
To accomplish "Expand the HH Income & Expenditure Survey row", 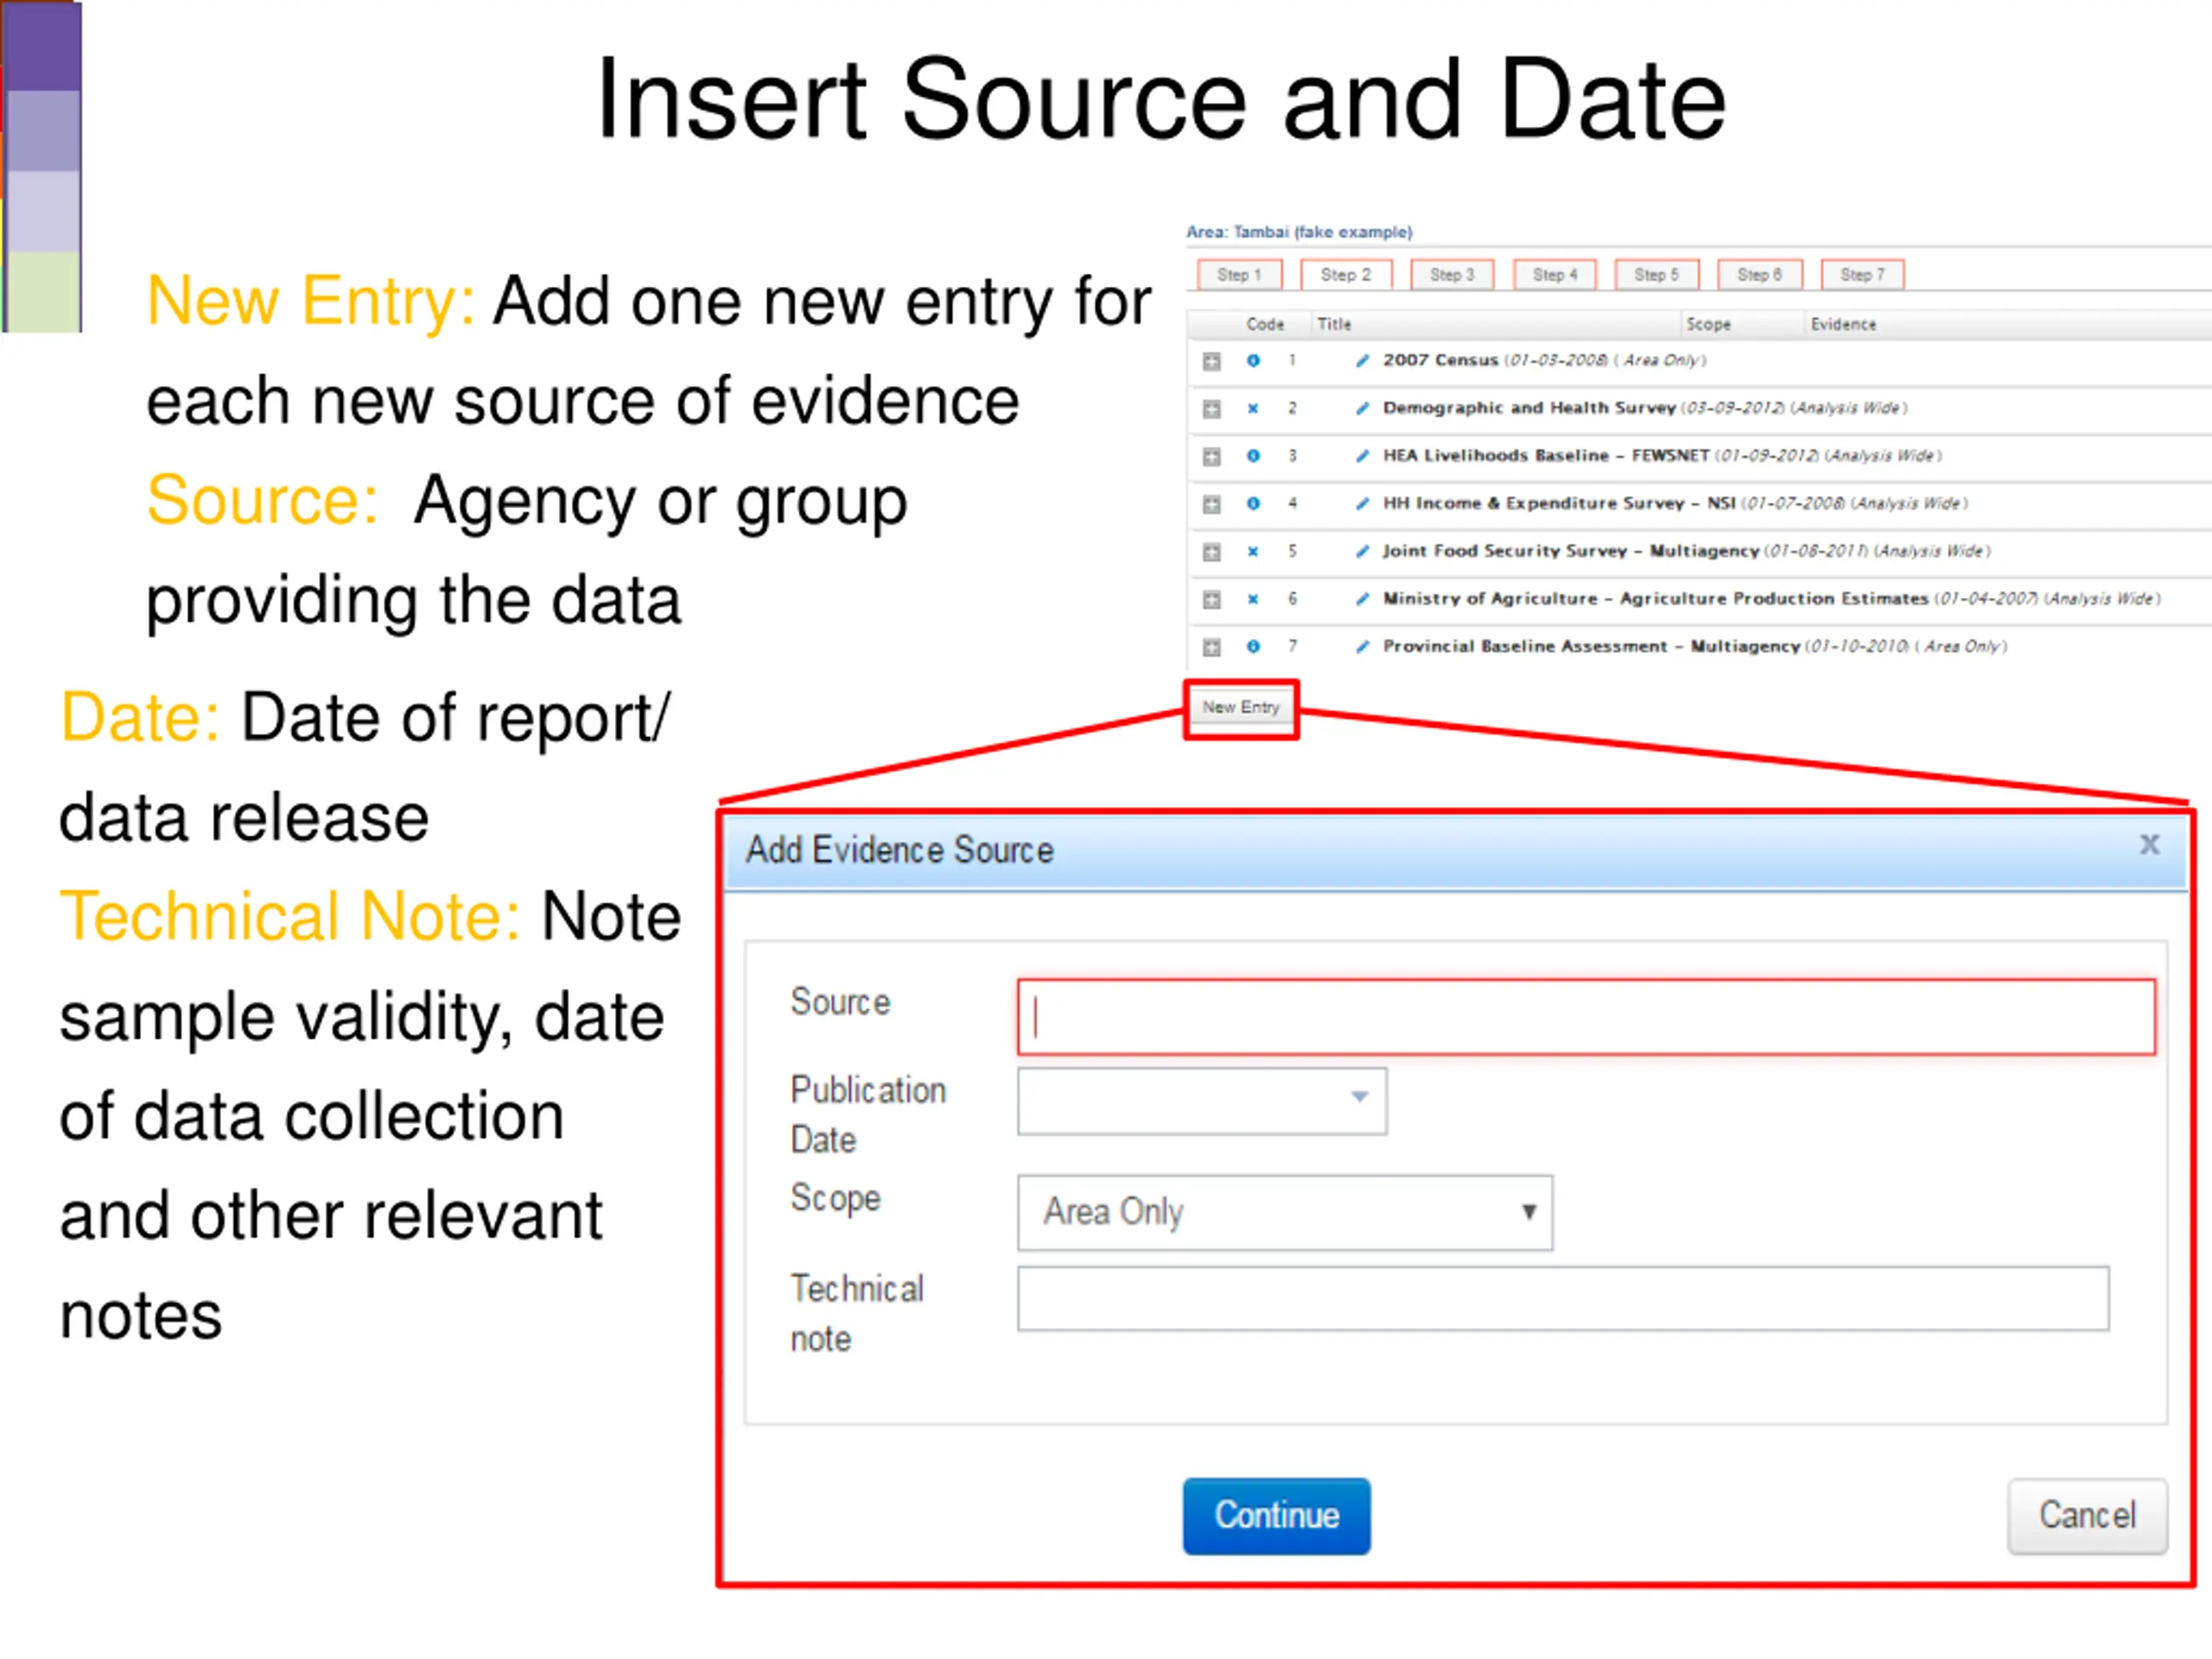I will pyautogui.click(x=1211, y=504).
